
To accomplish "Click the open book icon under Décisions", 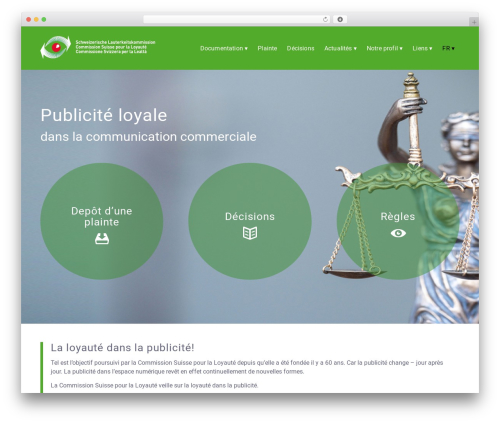I will pos(250,233).
